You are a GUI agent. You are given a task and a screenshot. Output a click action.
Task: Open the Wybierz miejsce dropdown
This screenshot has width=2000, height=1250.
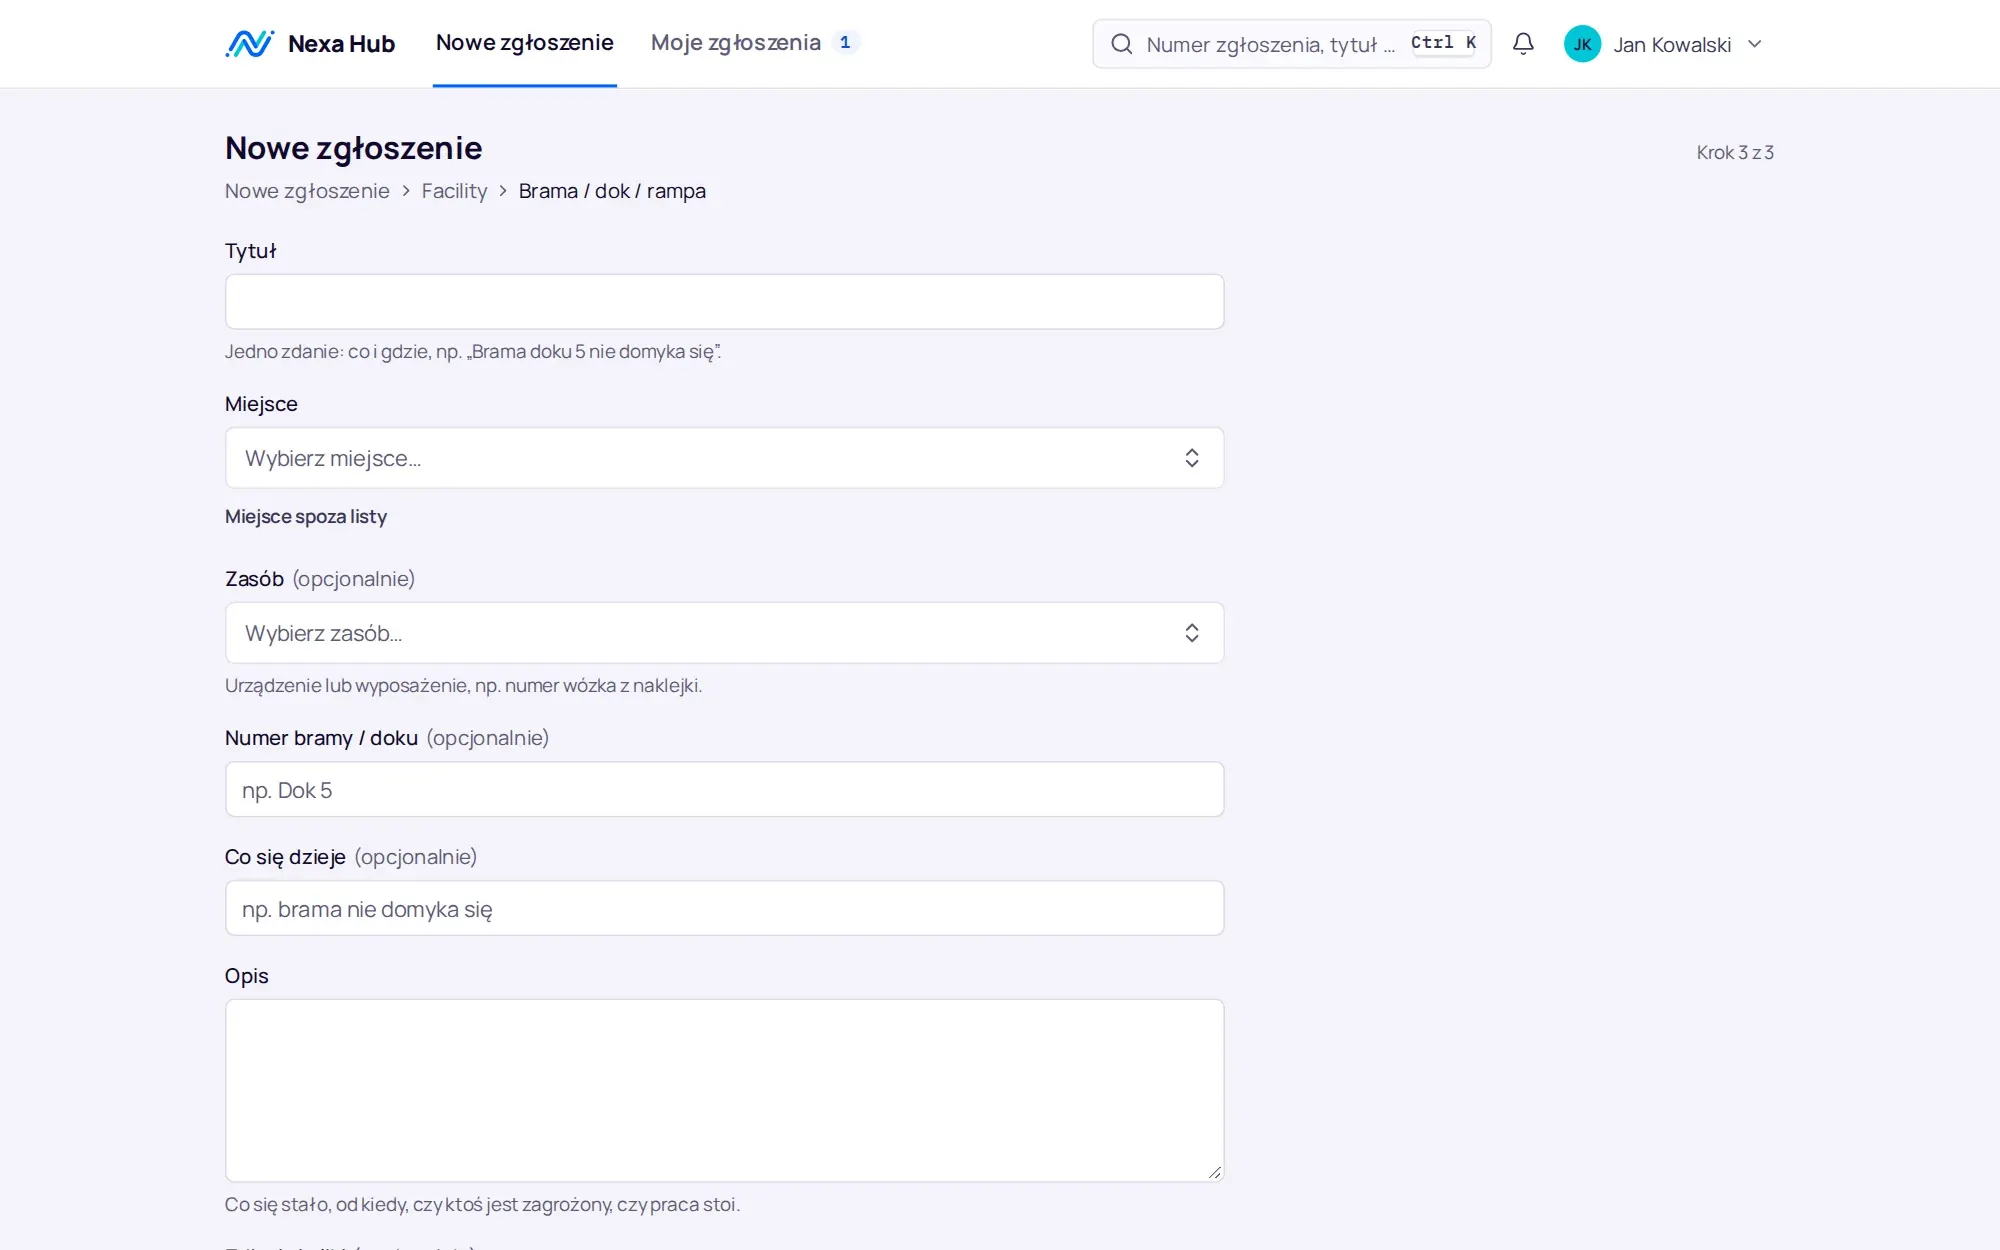click(724, 458)
